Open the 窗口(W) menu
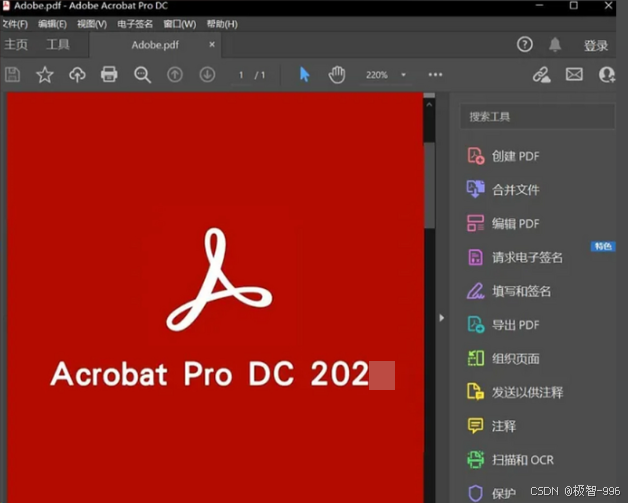Screen dimensions: 628x503 179,24
